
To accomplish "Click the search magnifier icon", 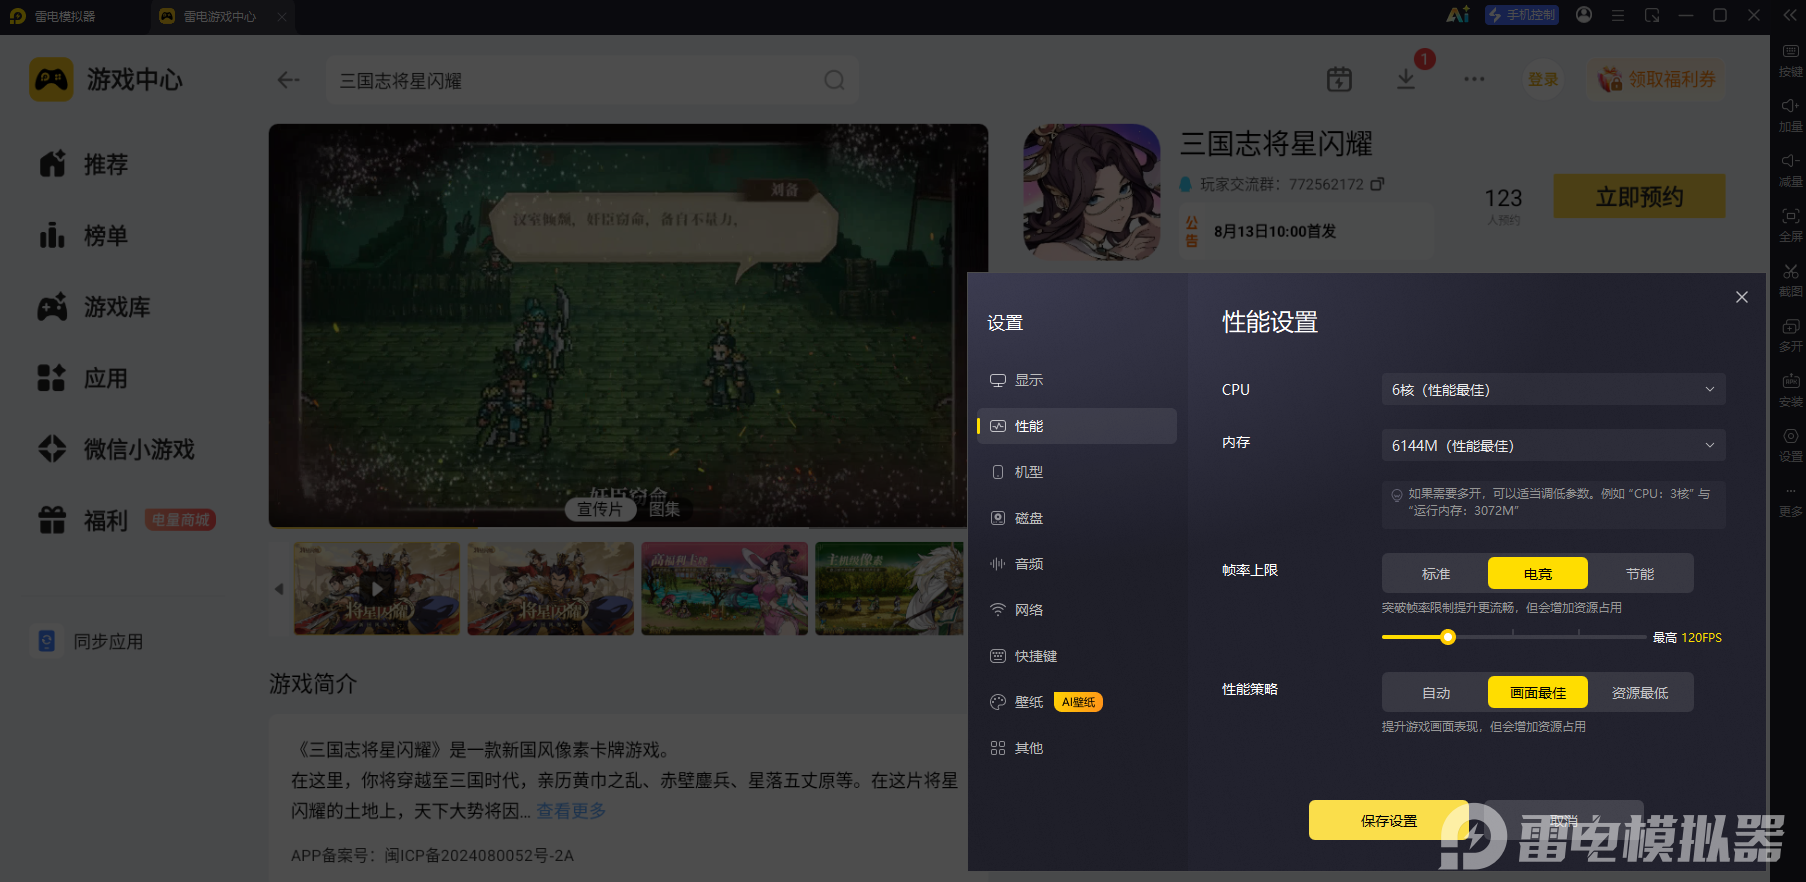I will click(834, 80).
